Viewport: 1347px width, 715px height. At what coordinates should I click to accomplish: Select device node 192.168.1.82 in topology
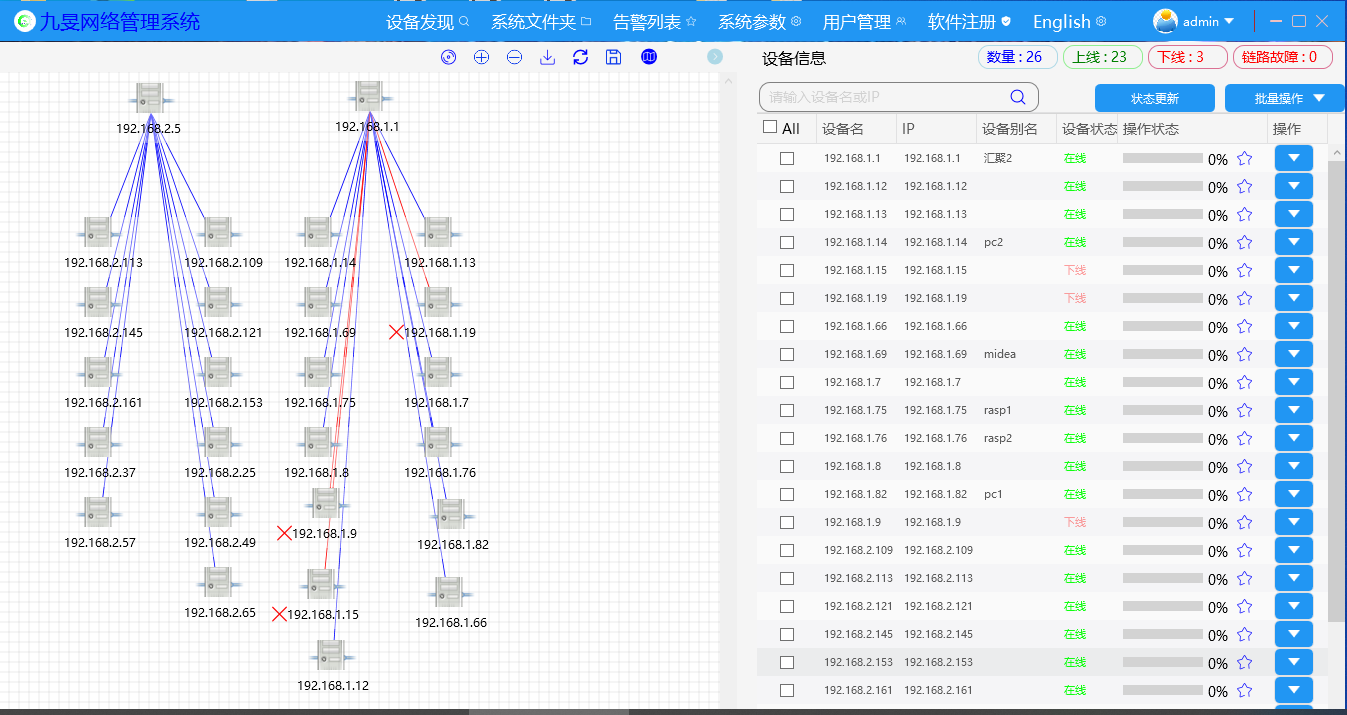coord(449,515)
